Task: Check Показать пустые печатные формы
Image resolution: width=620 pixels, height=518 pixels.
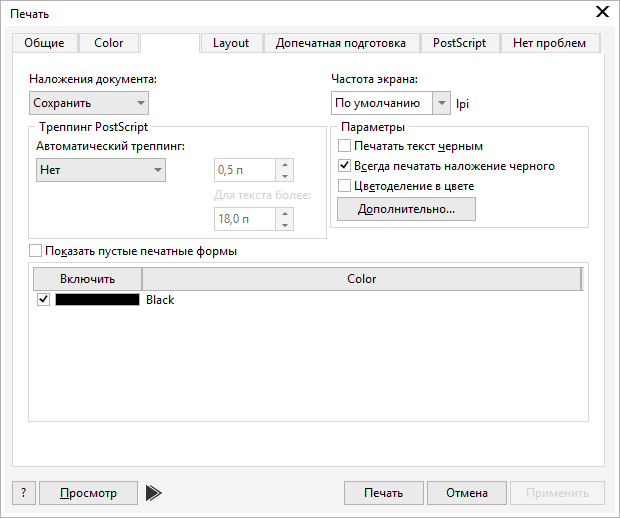Action: (35, 250)
